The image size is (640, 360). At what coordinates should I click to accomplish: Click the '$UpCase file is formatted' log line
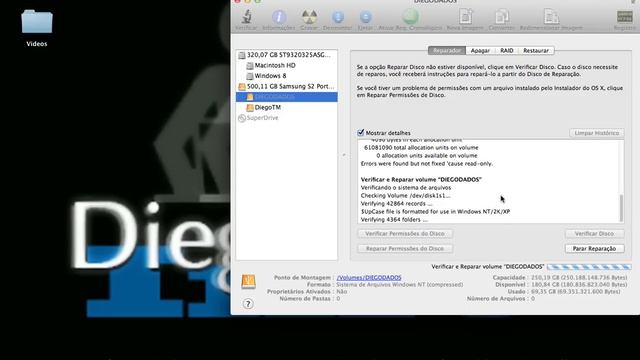click(435, 211)
